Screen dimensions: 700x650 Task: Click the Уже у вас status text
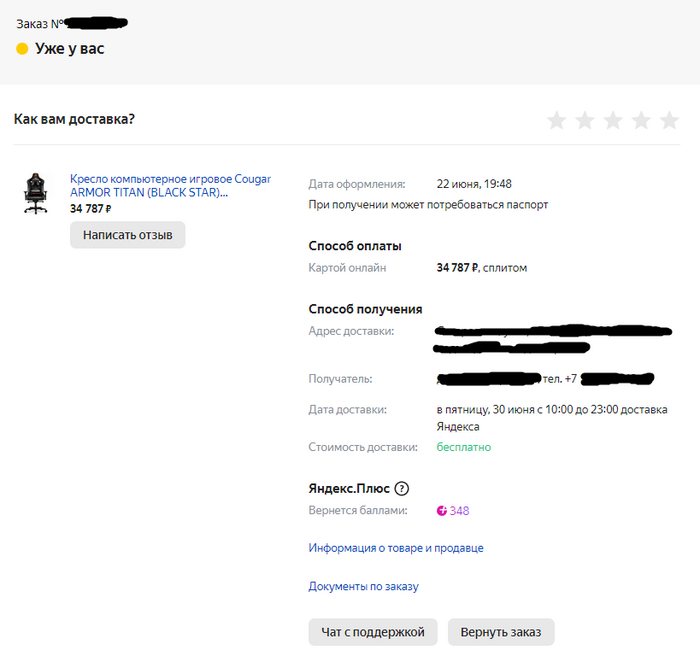point(70,48)
